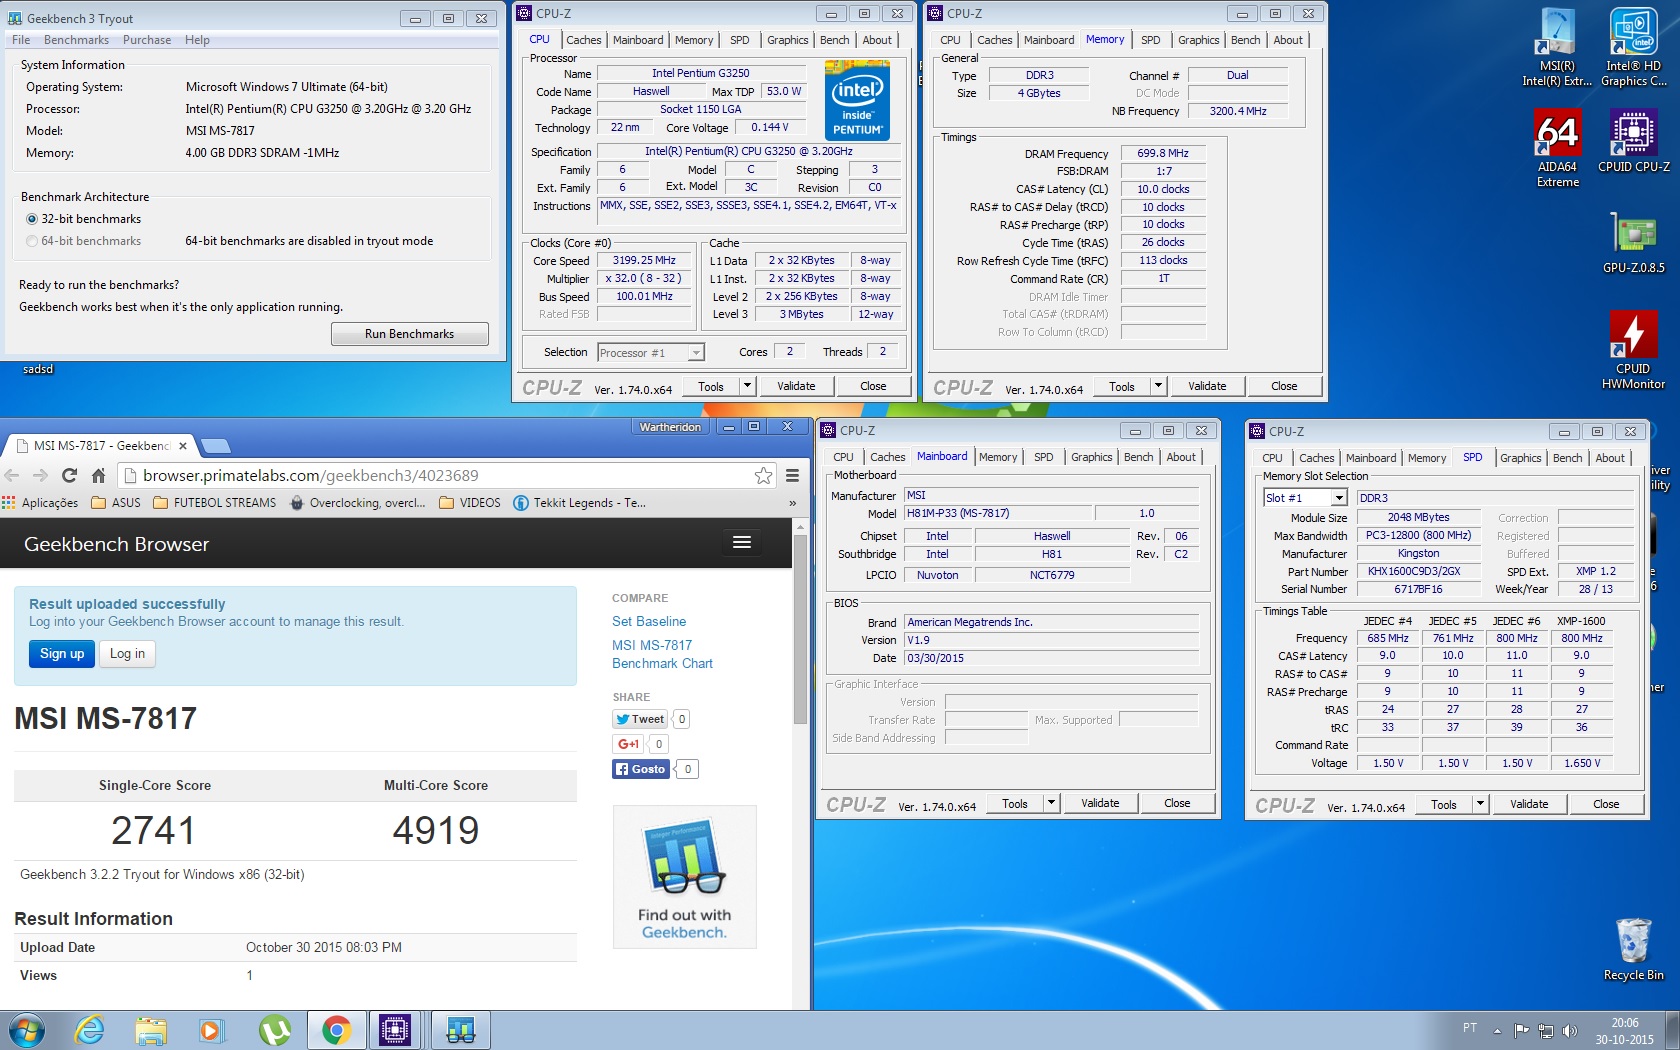
Task: Click Tools button in Mainboard window
Action: 1015,803
